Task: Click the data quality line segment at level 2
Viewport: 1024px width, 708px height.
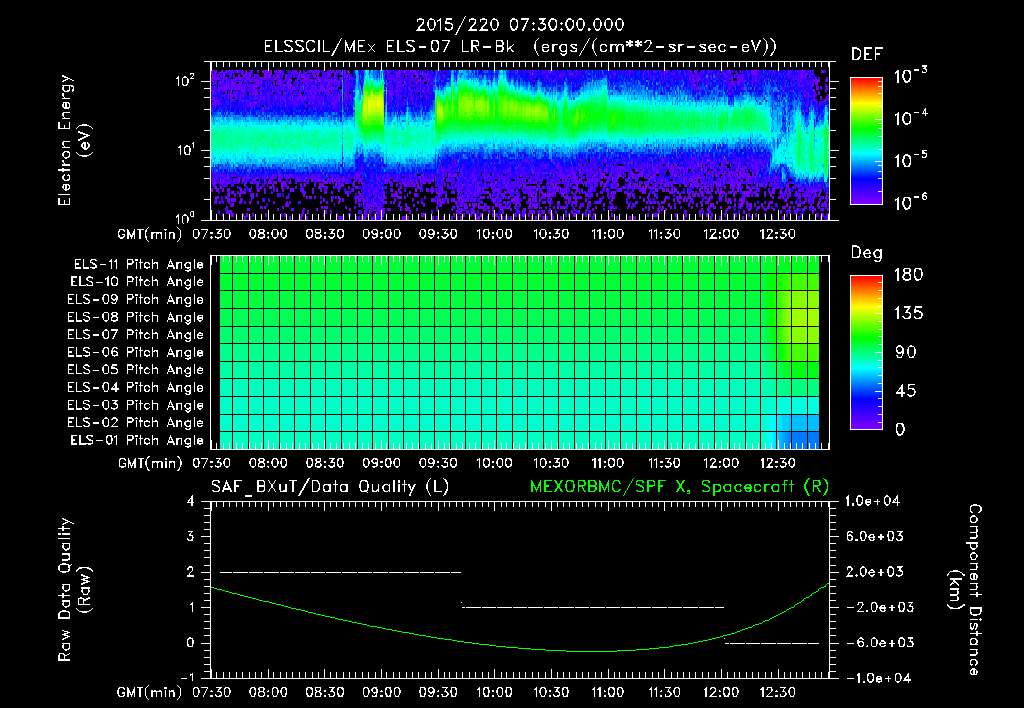Action: pos(340,572)
